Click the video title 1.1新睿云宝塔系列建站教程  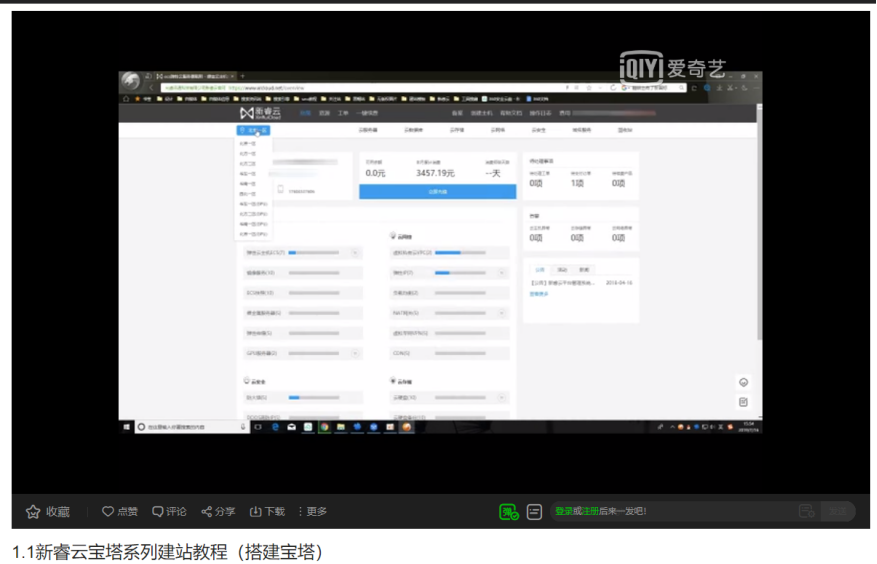(x=167, y=552)
